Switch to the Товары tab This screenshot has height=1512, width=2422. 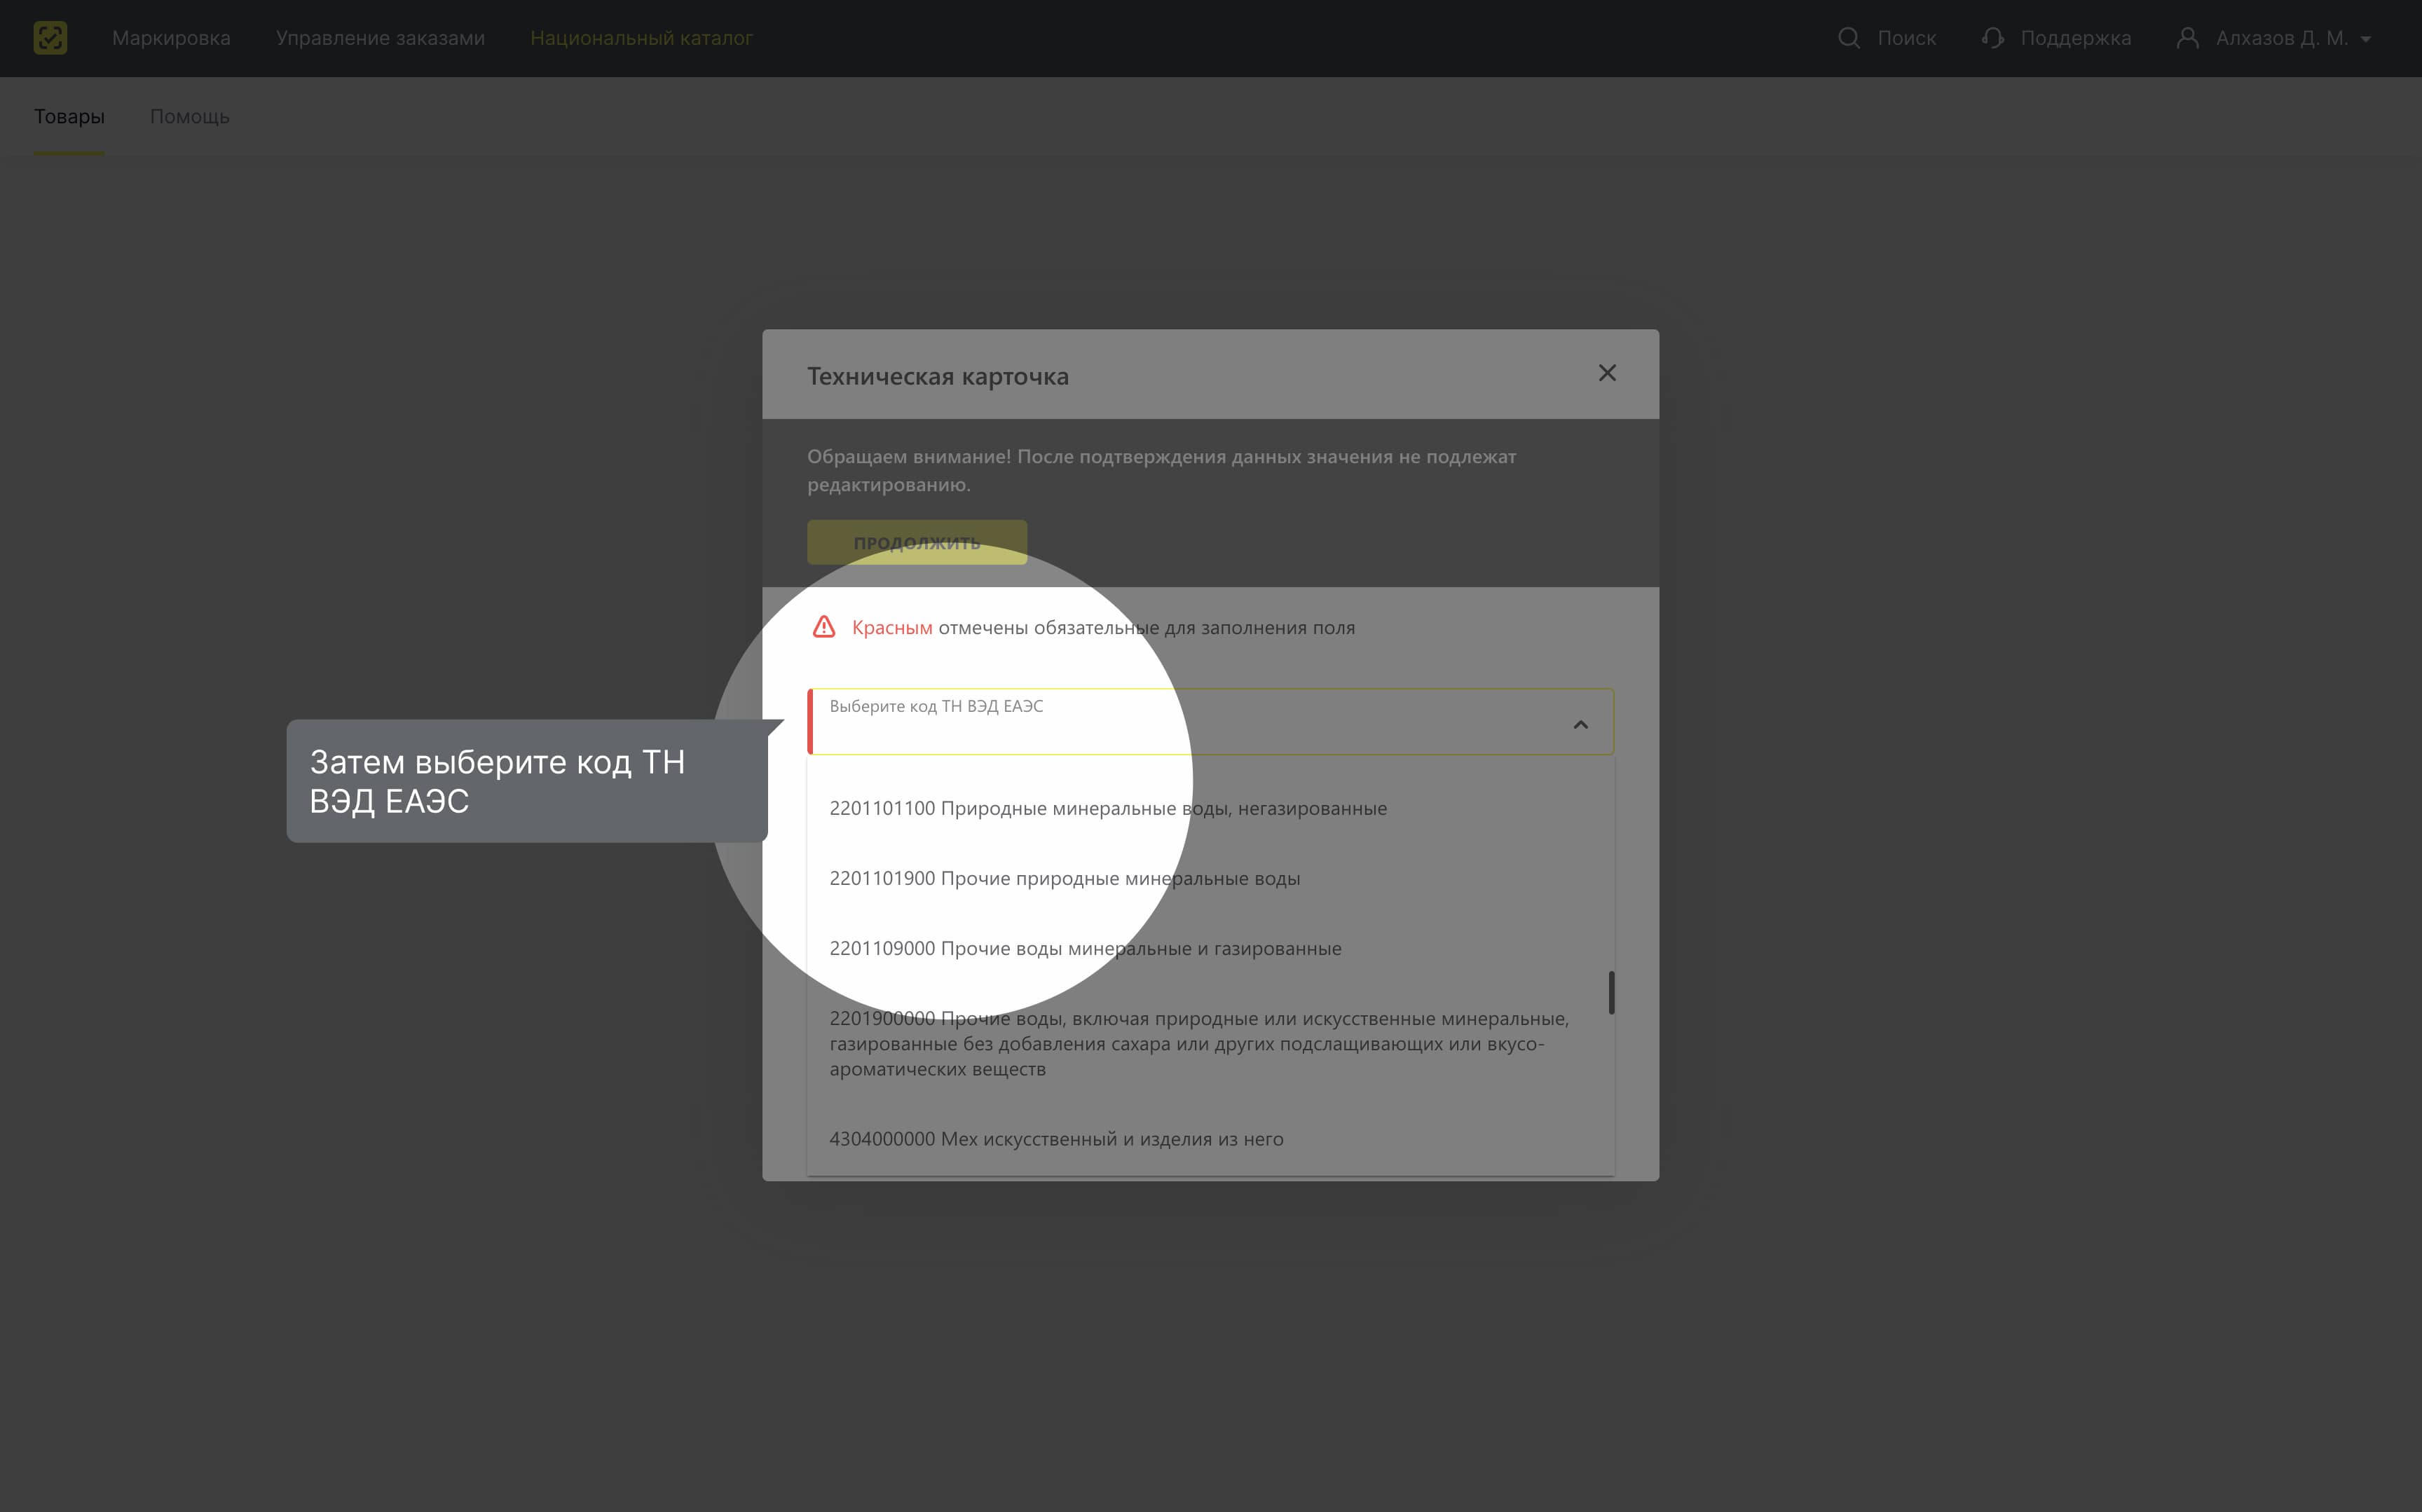tap(69, 116)
